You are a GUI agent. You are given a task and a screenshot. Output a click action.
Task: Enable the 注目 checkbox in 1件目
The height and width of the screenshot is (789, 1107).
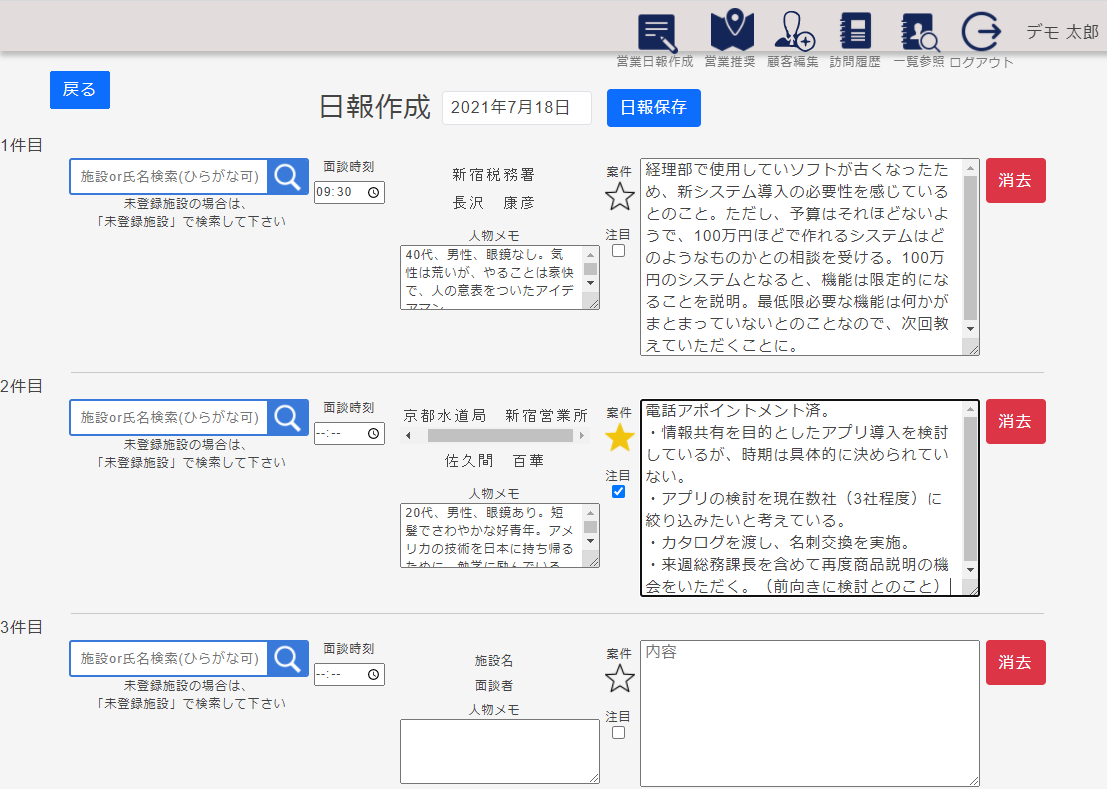tap(618, 251)
